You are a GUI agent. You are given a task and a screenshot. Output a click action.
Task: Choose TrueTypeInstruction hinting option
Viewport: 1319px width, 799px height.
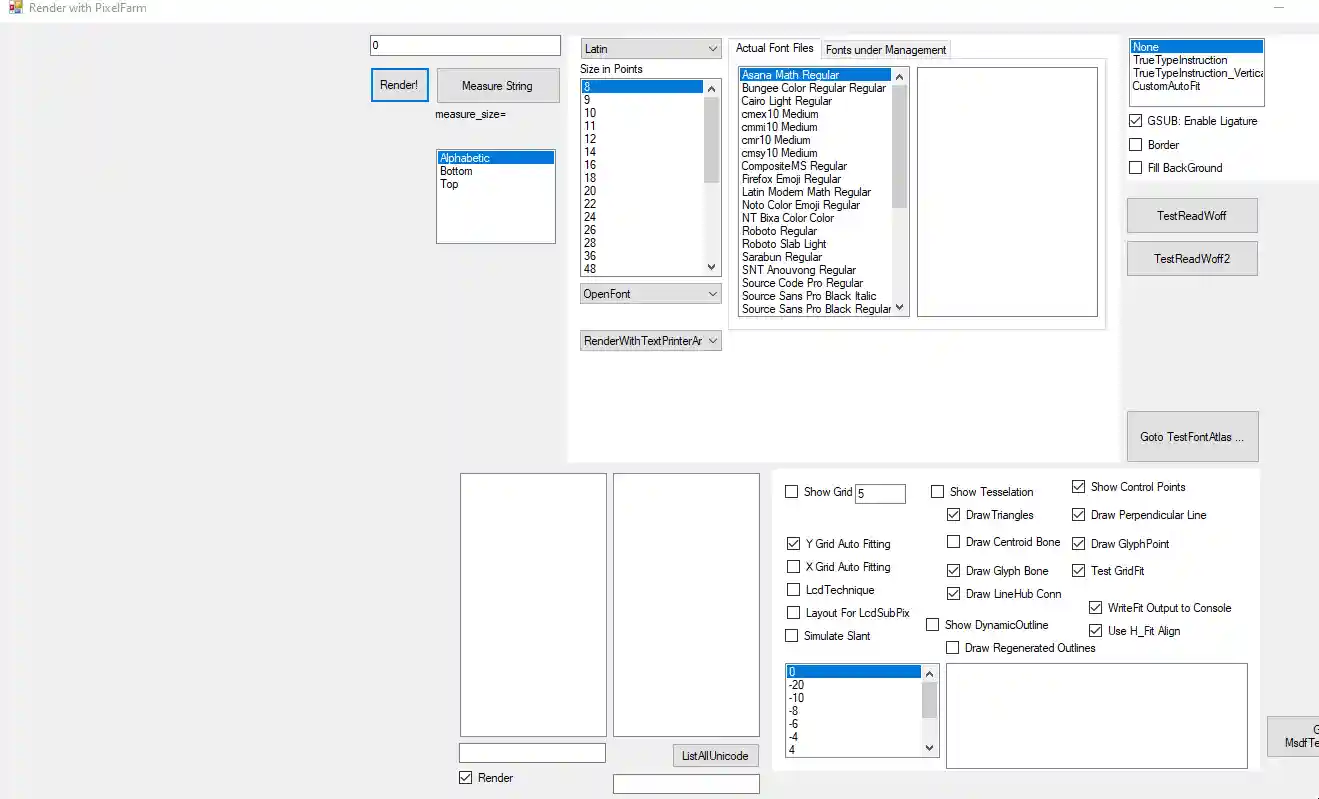tap(1180, 60)
